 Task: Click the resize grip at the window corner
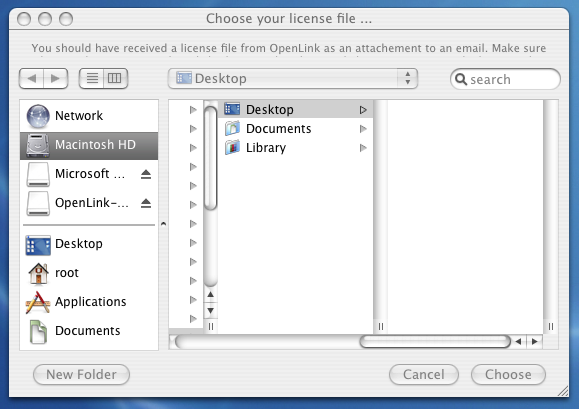click(x=563, y=391)
